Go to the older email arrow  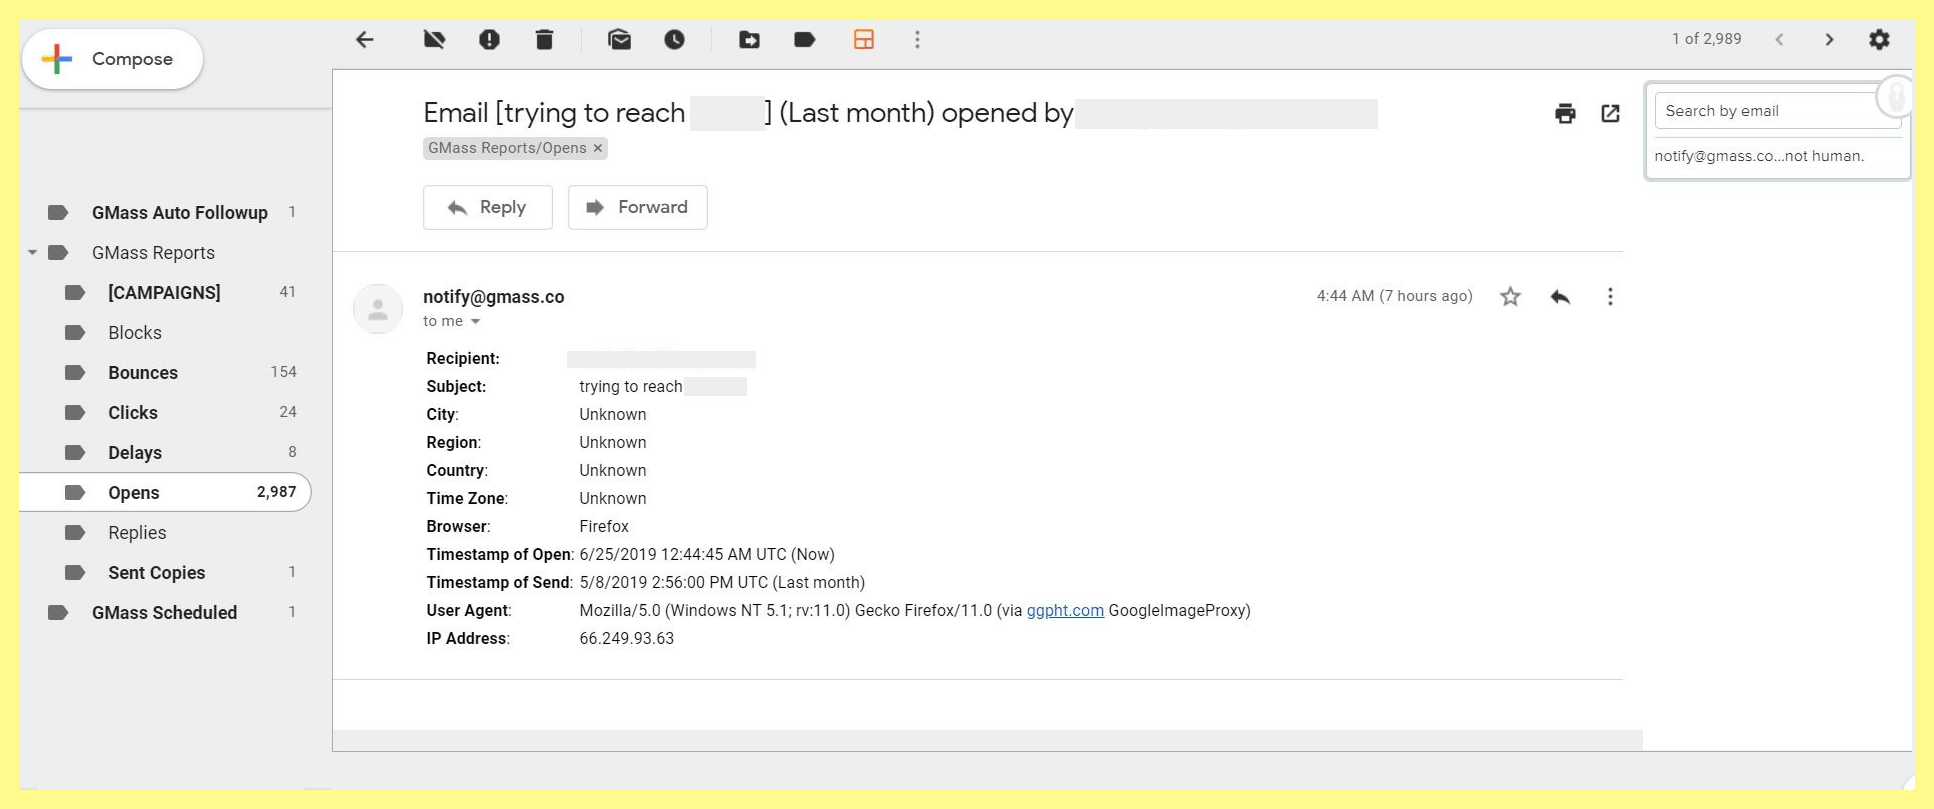pos(1829,40)
